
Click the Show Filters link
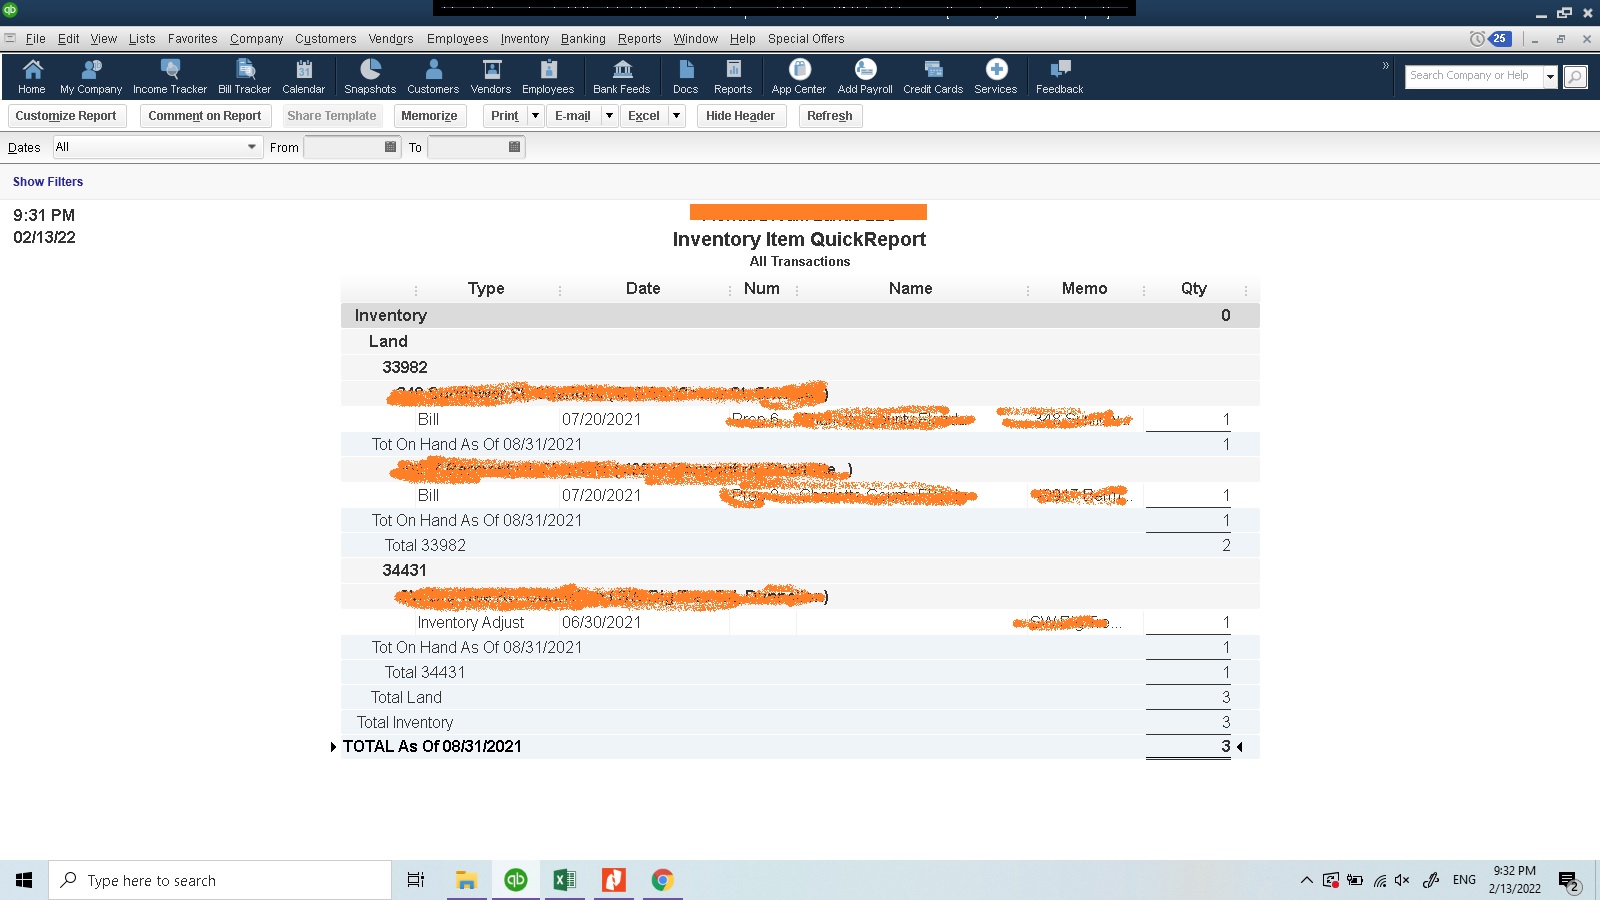click(x=47, y=181)
